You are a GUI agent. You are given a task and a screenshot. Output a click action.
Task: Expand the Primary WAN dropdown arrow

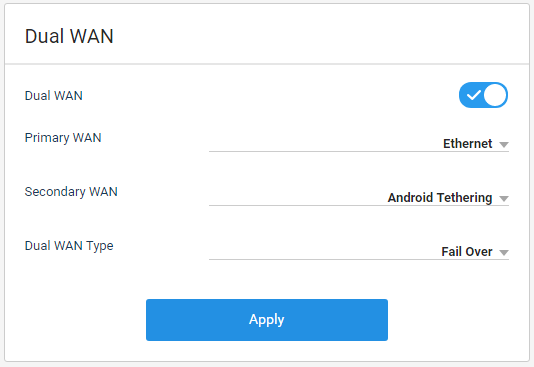point(504,145)
